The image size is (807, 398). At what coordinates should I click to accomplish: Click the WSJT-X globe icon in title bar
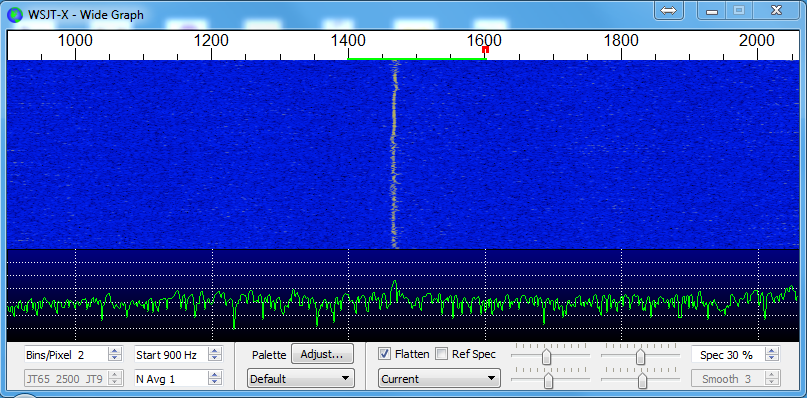click(x=15, y=14)
